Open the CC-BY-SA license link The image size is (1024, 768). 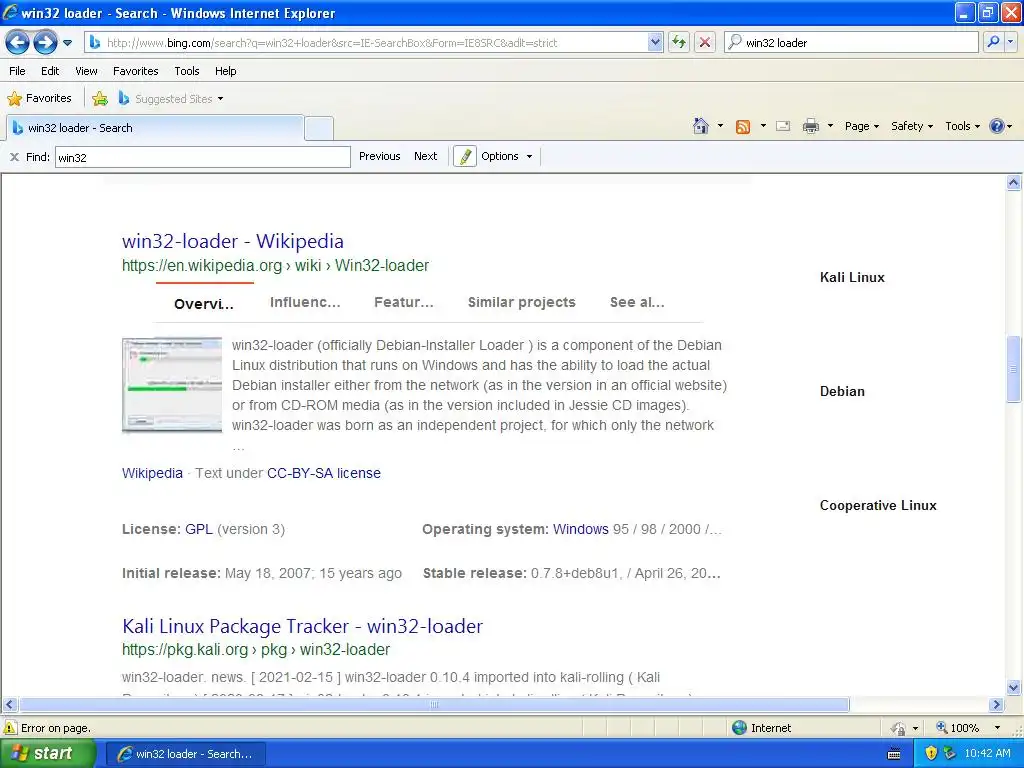click(x=324, y=473)
